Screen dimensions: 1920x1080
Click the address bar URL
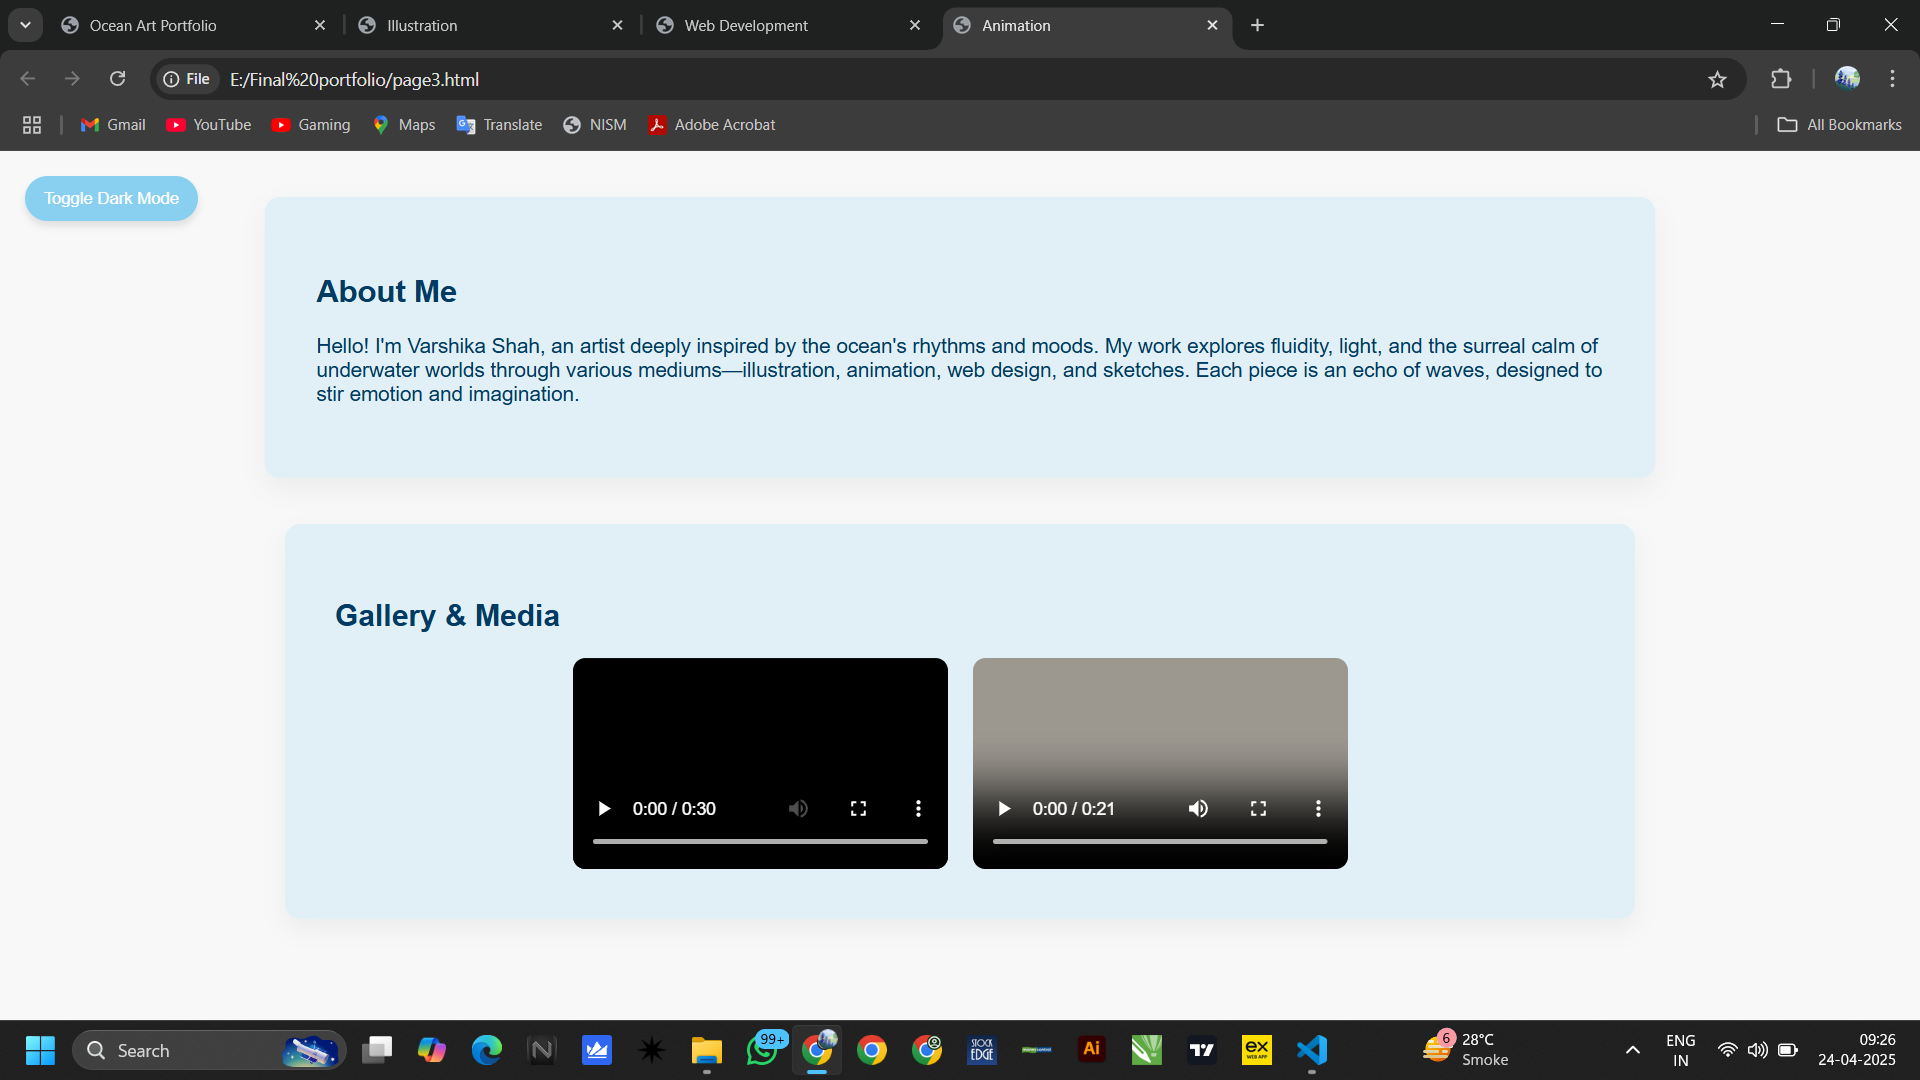[354, 79]
